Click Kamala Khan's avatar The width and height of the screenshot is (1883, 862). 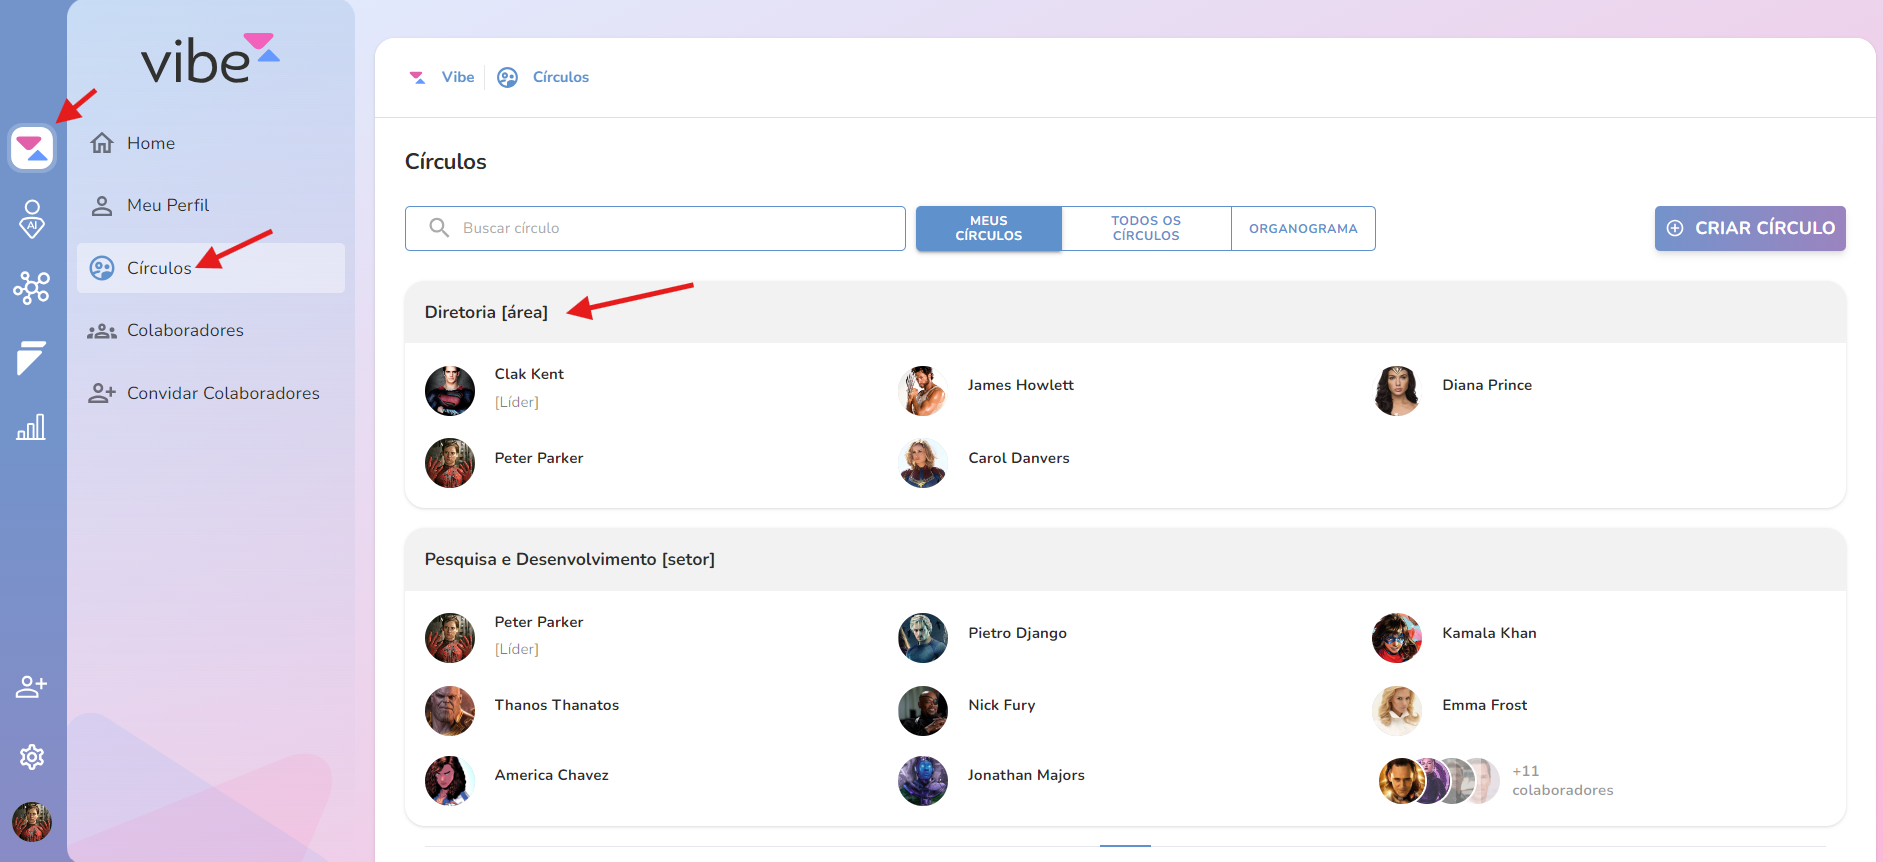coord(1397,638)
